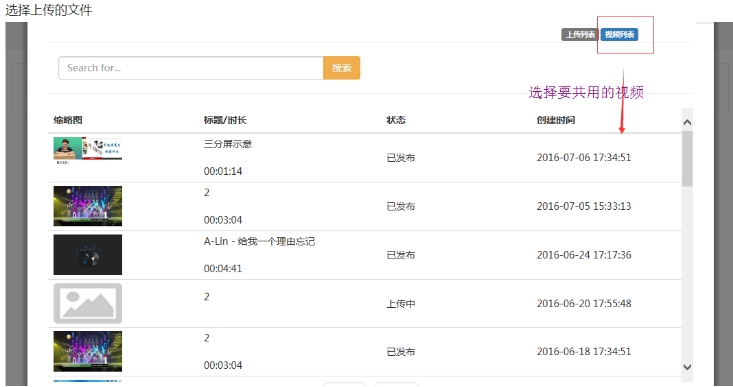Click the Search for... input field

191,68
